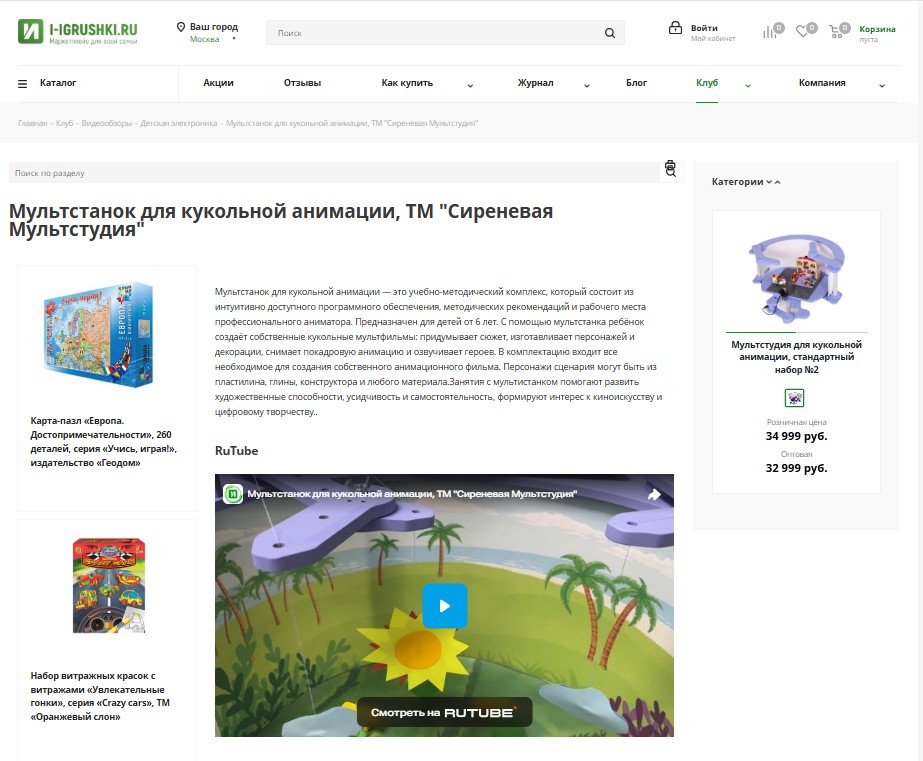This screenshot has width=923, height=761.
Task: Open the shopping cart icon
Action: (836, 32)
